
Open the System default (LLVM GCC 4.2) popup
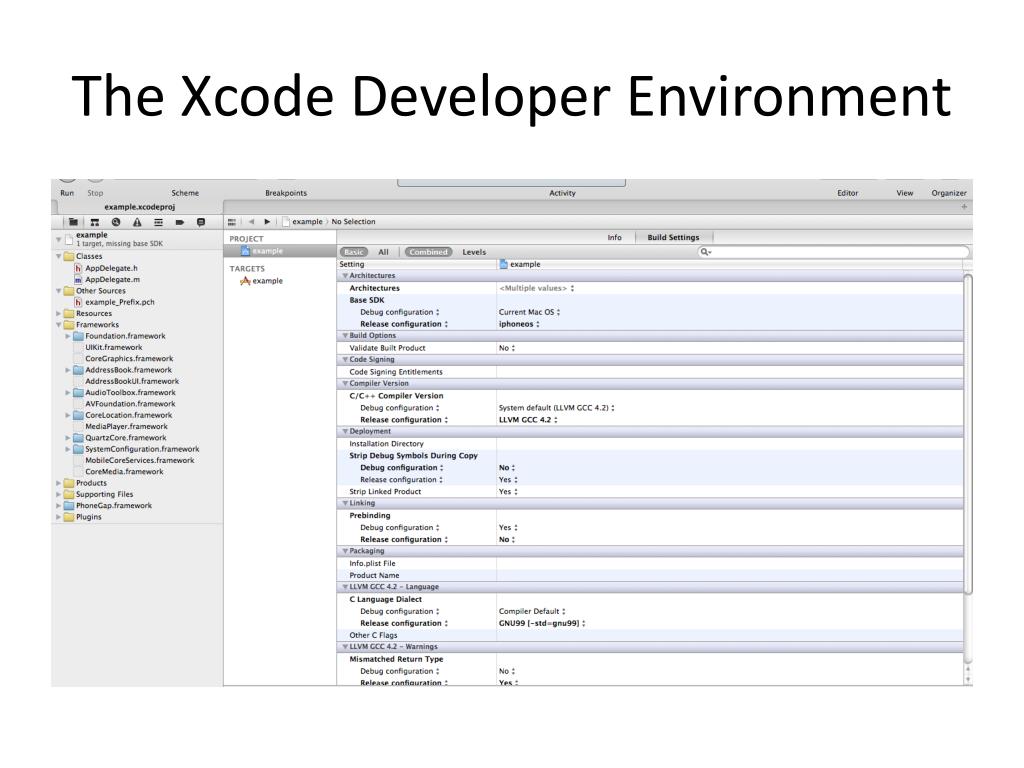tap(556, 408)
